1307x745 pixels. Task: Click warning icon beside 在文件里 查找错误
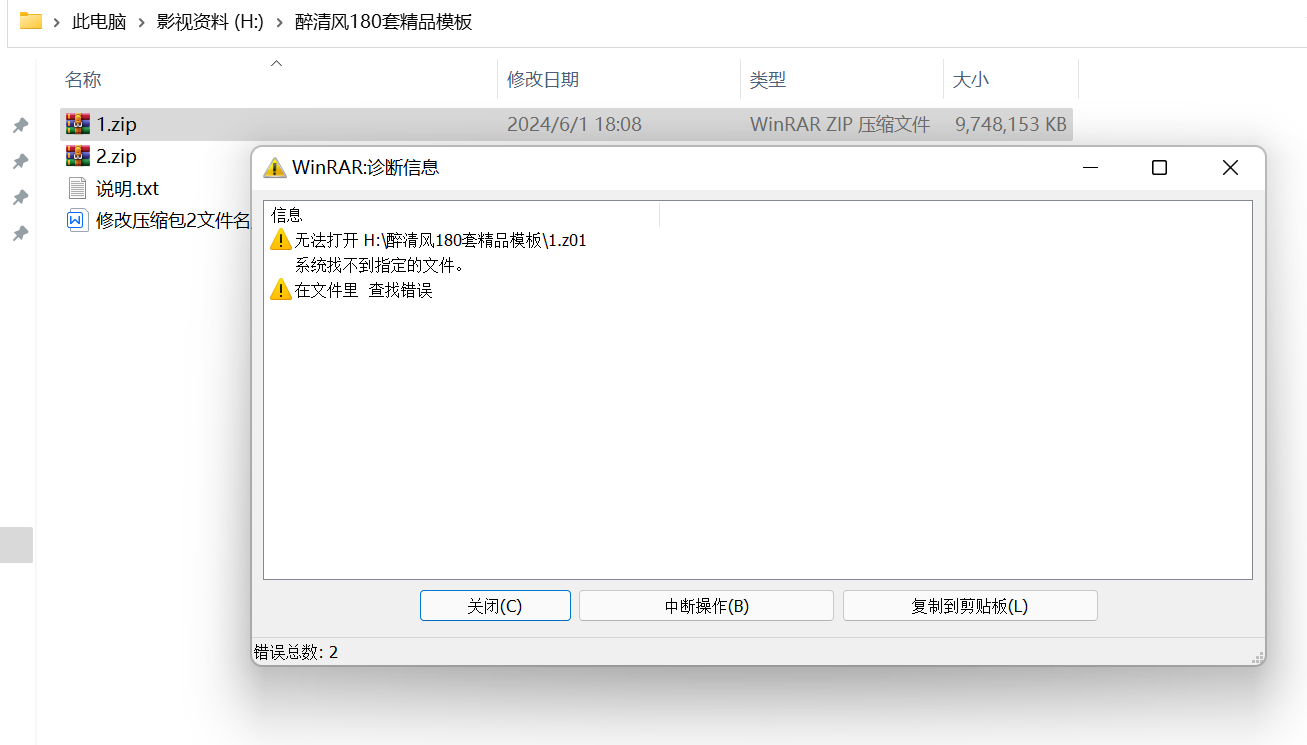[x=281, y=290]
